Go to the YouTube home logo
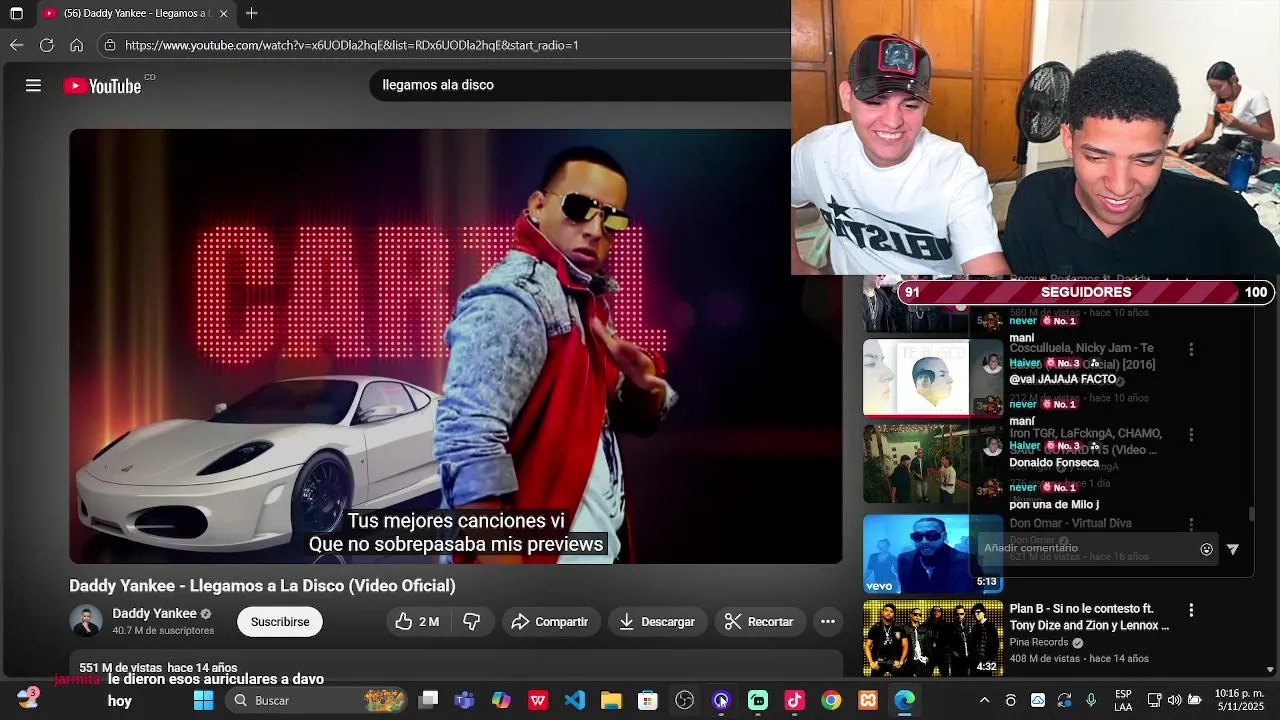1280x720 pixels. [x=102, y=86]
